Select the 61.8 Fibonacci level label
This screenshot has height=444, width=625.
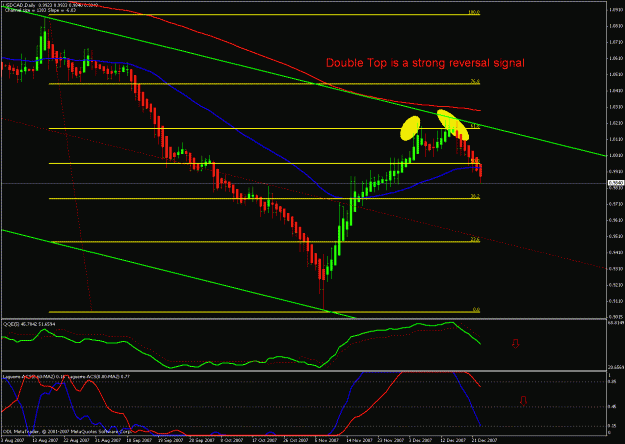pyautogui.click(x=475, y=126)
